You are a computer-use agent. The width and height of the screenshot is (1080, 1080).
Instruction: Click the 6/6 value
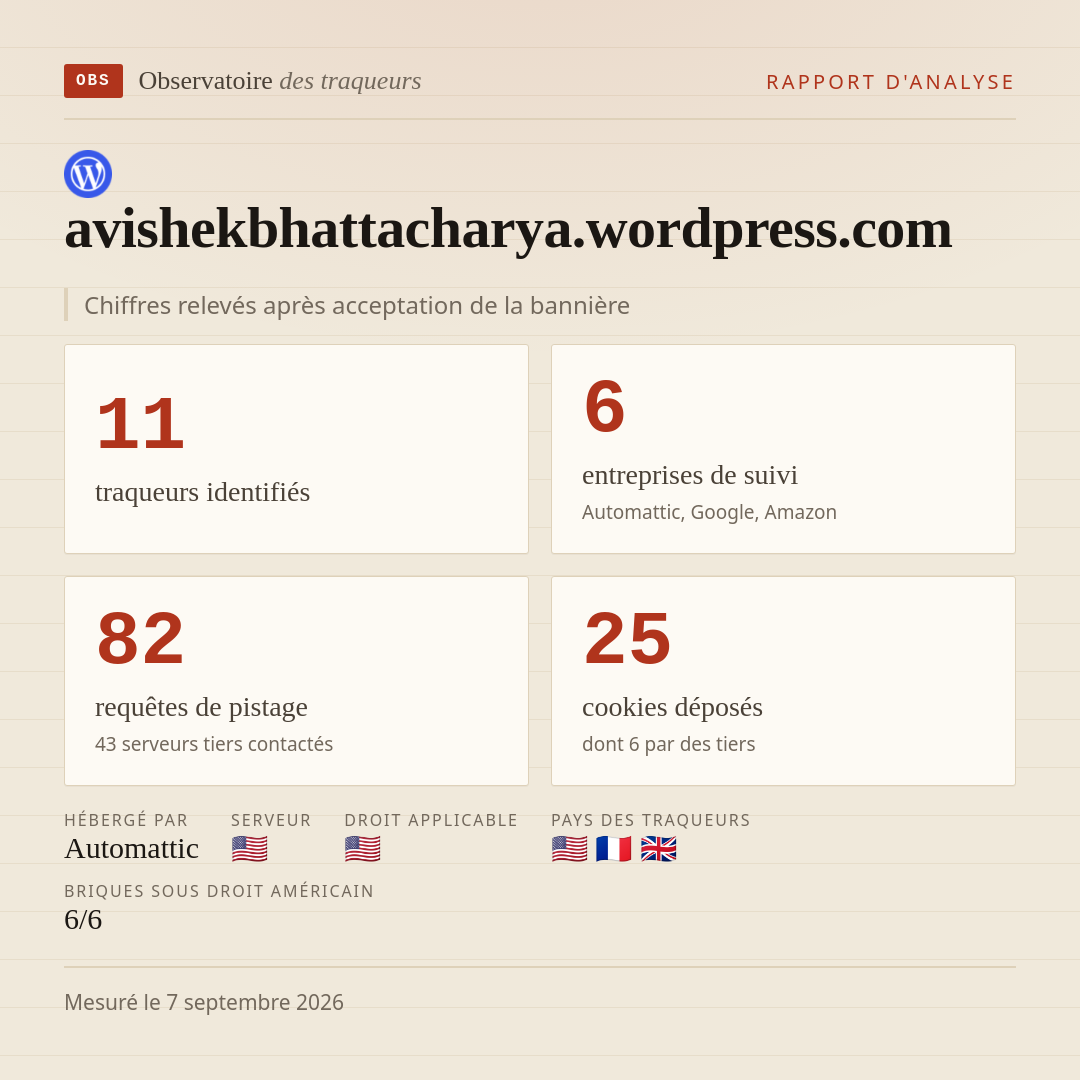click(x=83, y=920)
